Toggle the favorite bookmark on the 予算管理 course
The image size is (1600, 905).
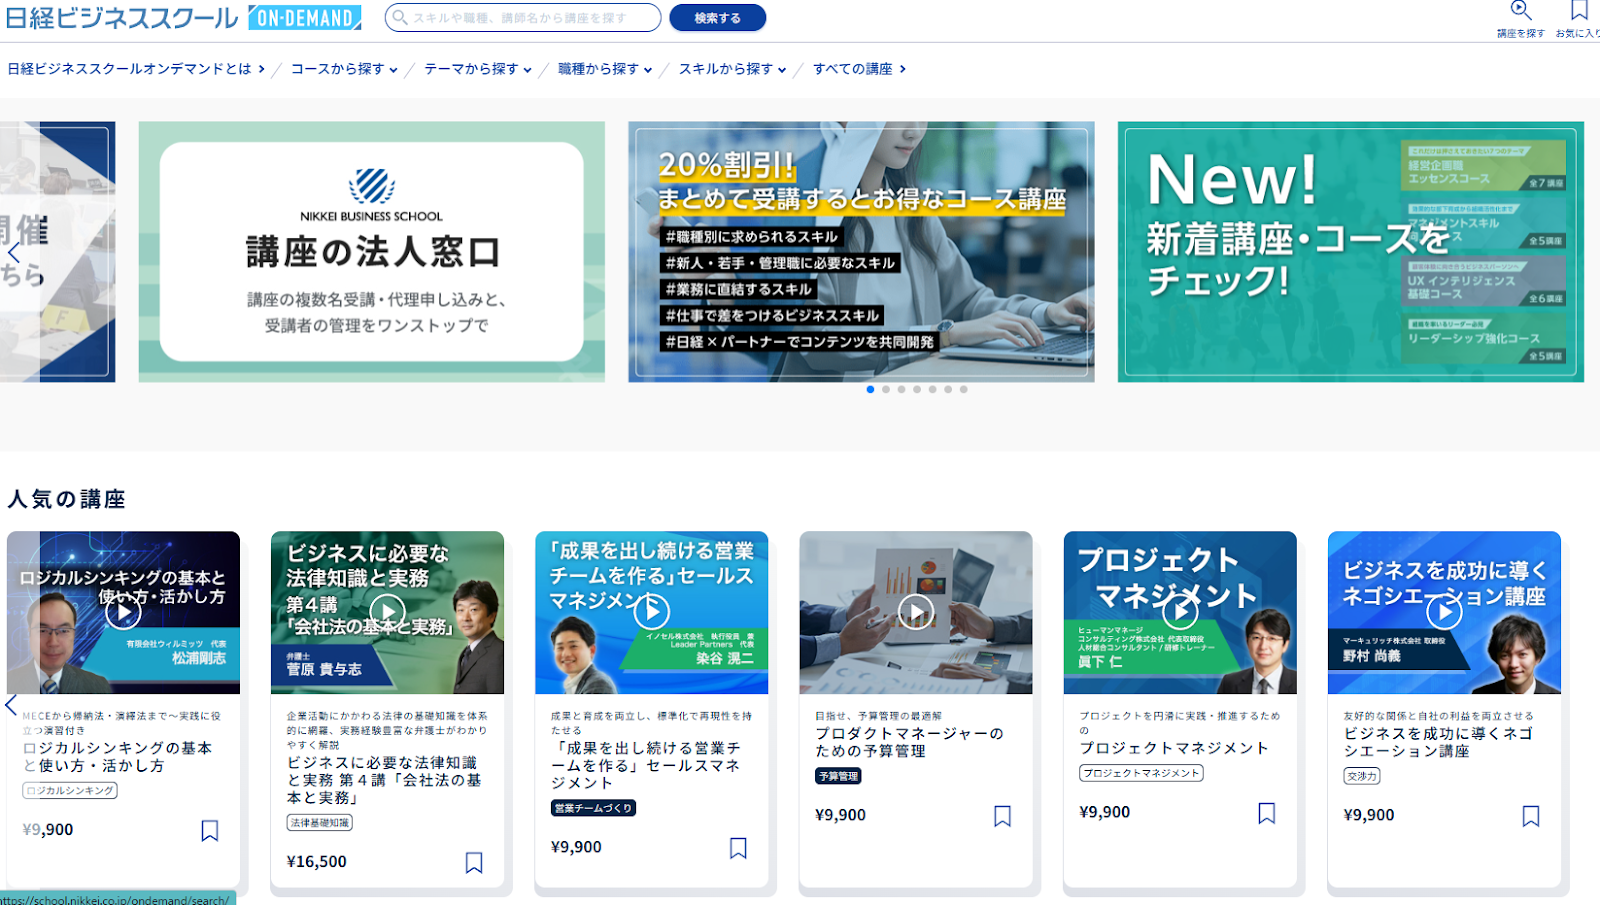click(1002, 816)
